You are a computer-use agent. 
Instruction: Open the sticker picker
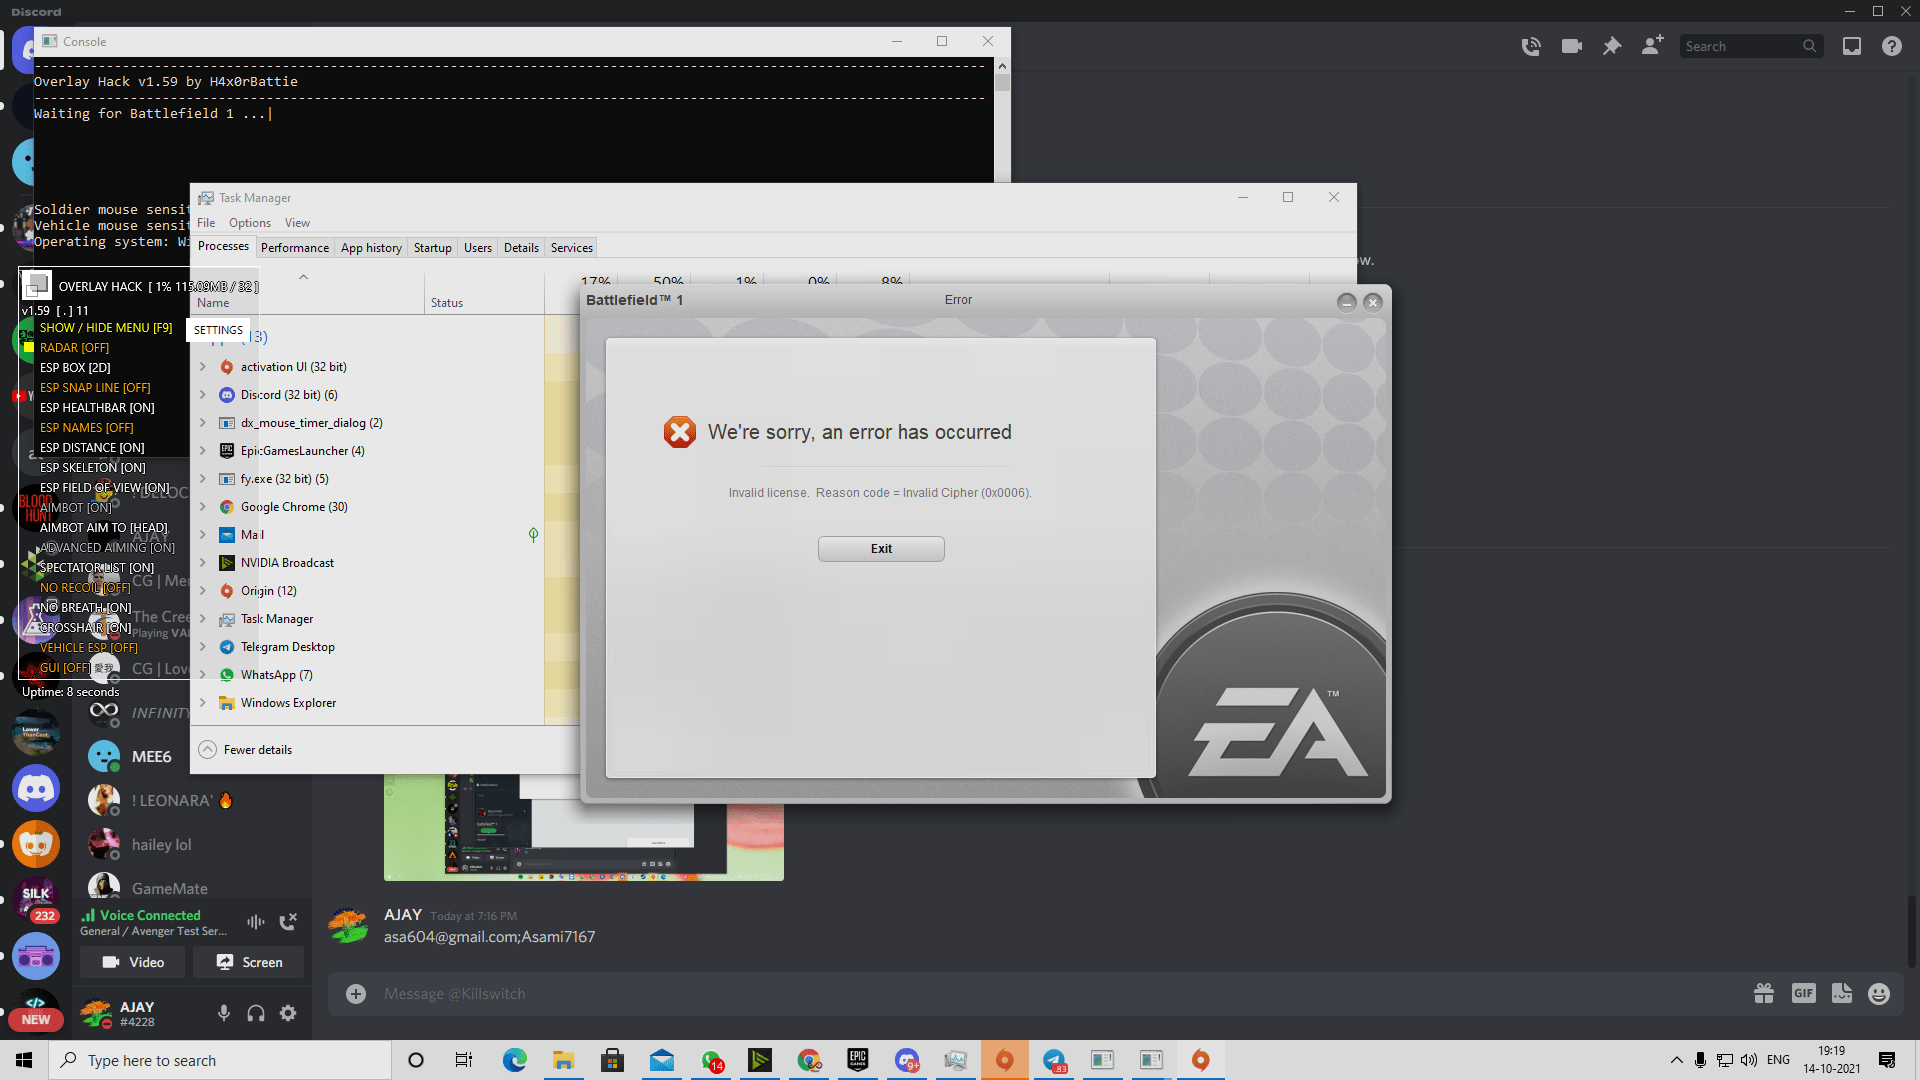1842,993
